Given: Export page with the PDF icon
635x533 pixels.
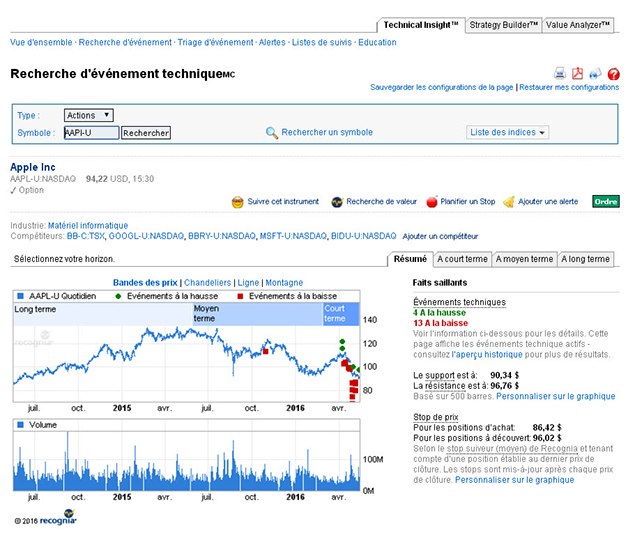Looking at the screenshot, I should click(x=577, y=74).
